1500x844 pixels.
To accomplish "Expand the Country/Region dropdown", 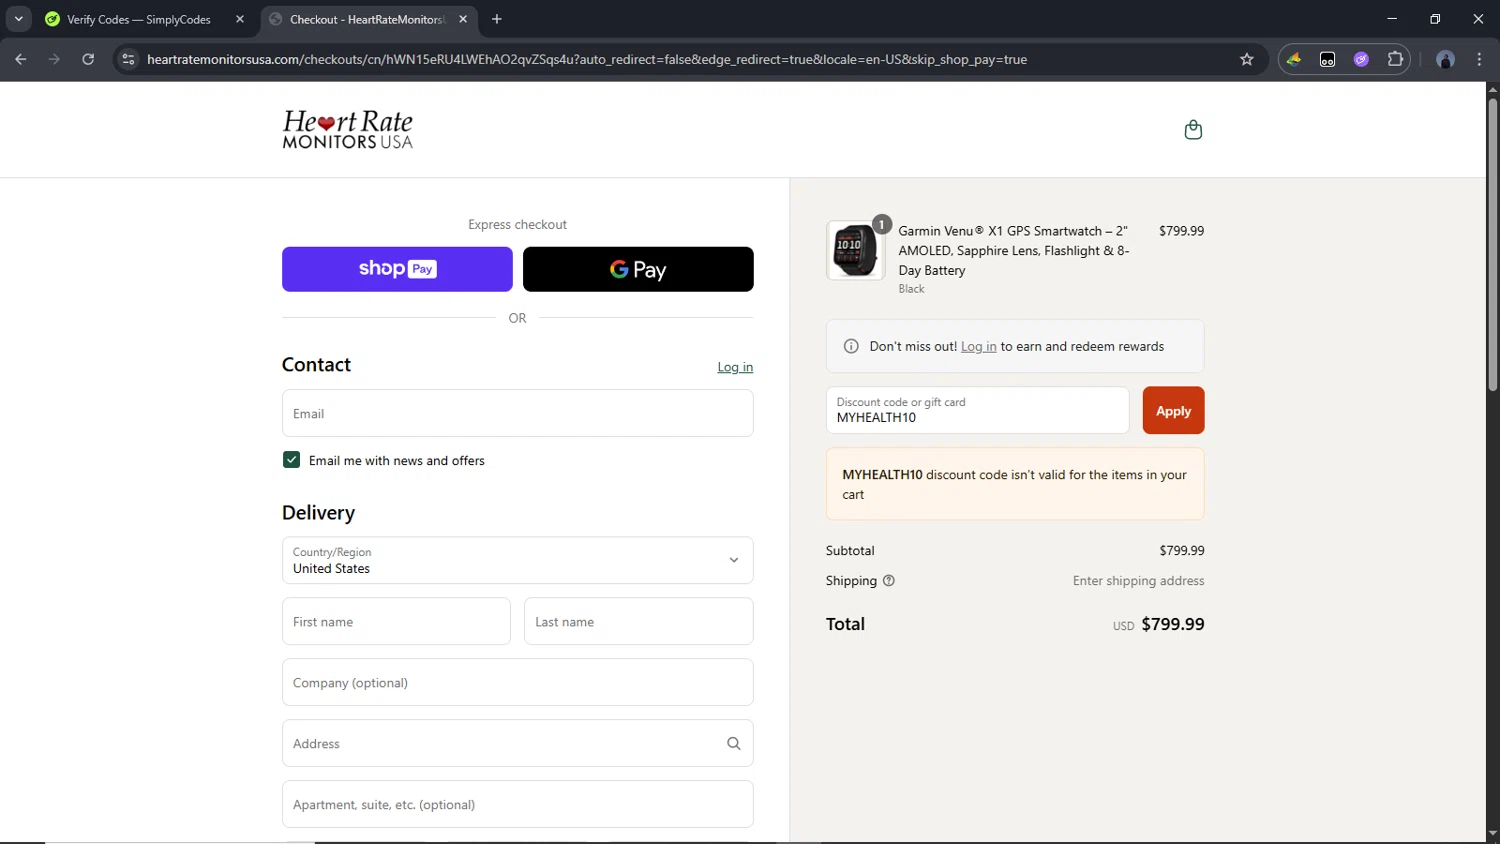I will pyautogui.click(x=517, y=560).
